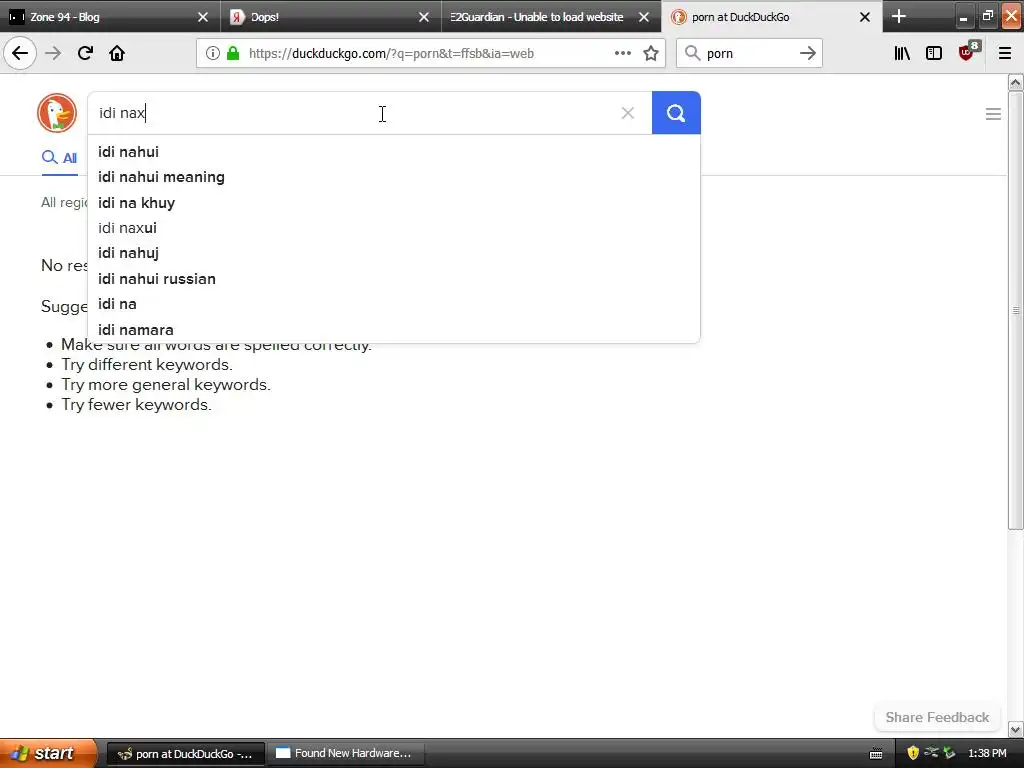The width and height of the screenshot is (1024, 768).
Task: Click the forward navigation arrow
Action: (x=53, y=53)
